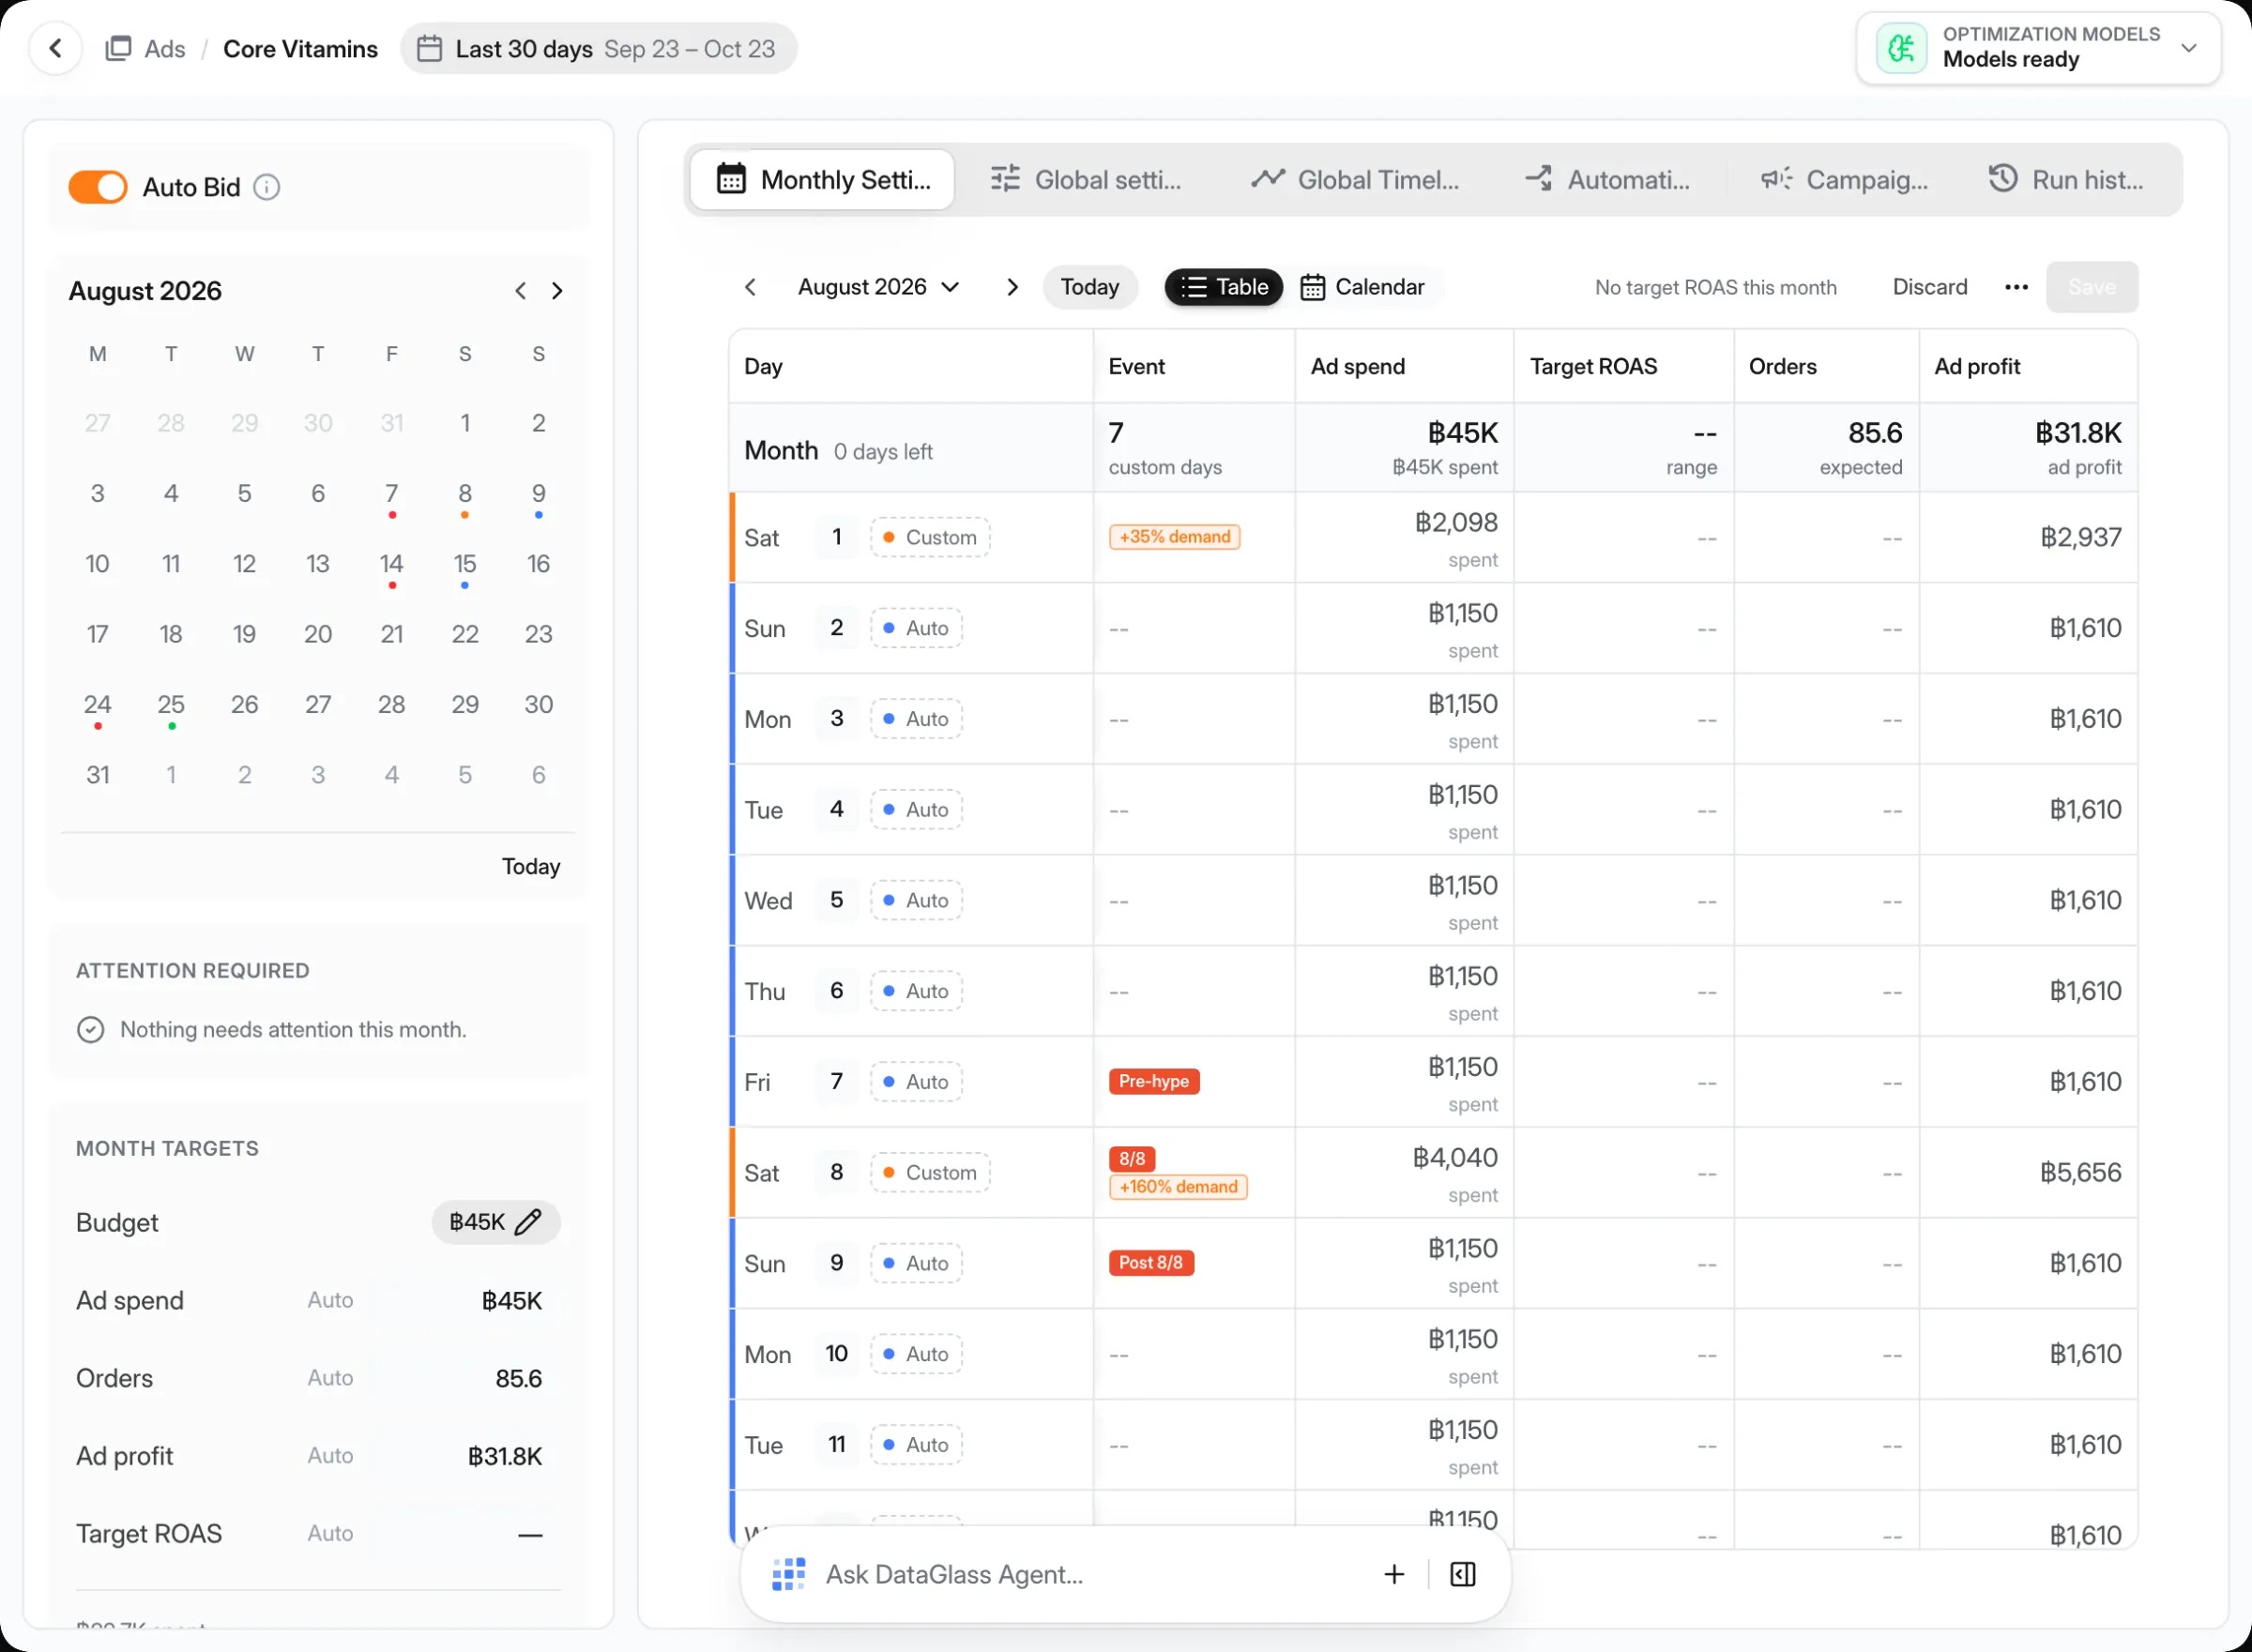
Task: Click the Custom mode chip for Sat 8
Action: pyautogui.click(x=930, y=1172)
